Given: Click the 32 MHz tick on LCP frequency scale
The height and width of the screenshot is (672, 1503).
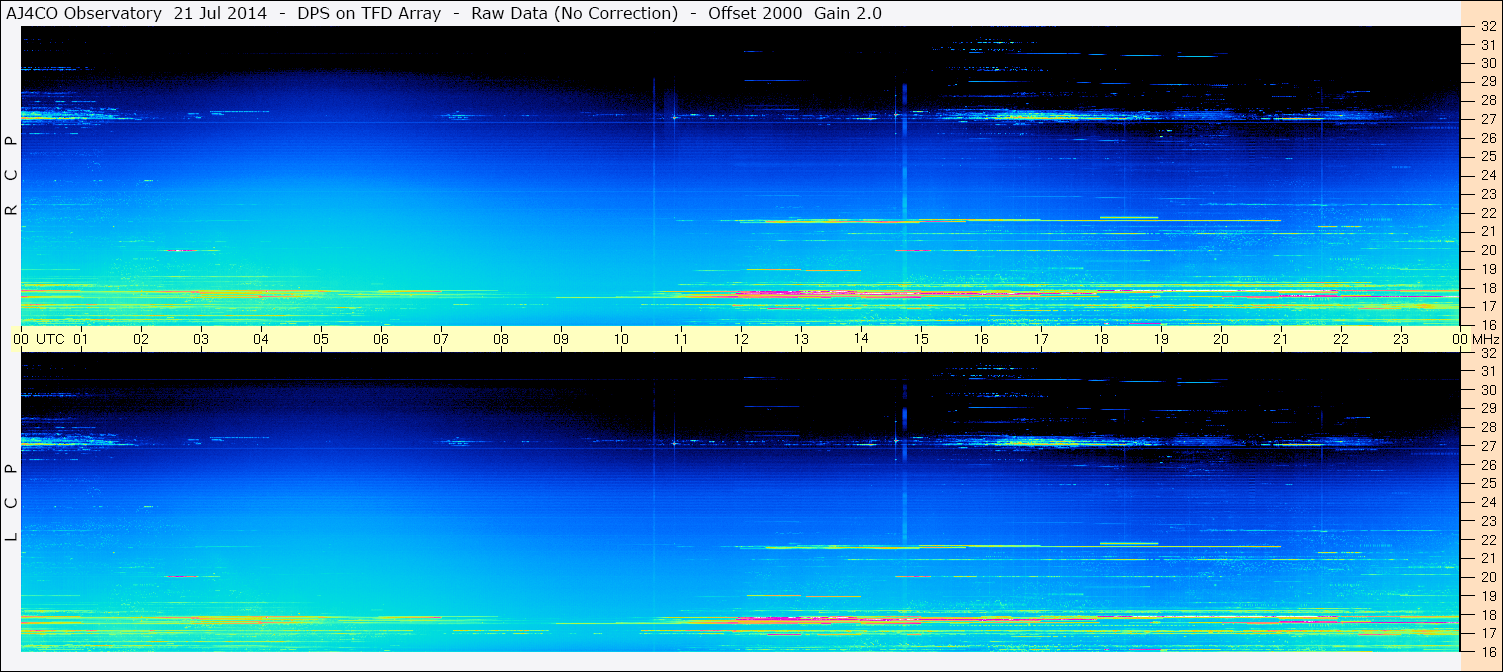Looking at the screenshot, I should (1488, 353).
